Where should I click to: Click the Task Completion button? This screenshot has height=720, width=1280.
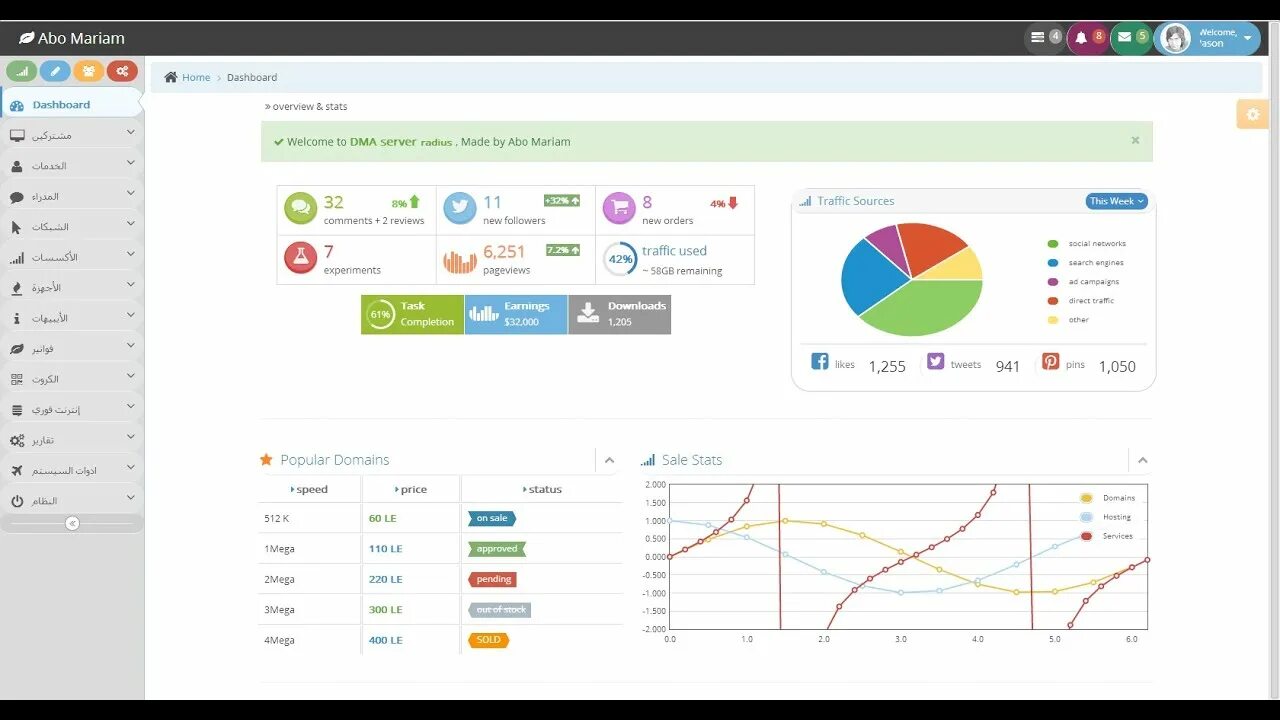[412, 314]
